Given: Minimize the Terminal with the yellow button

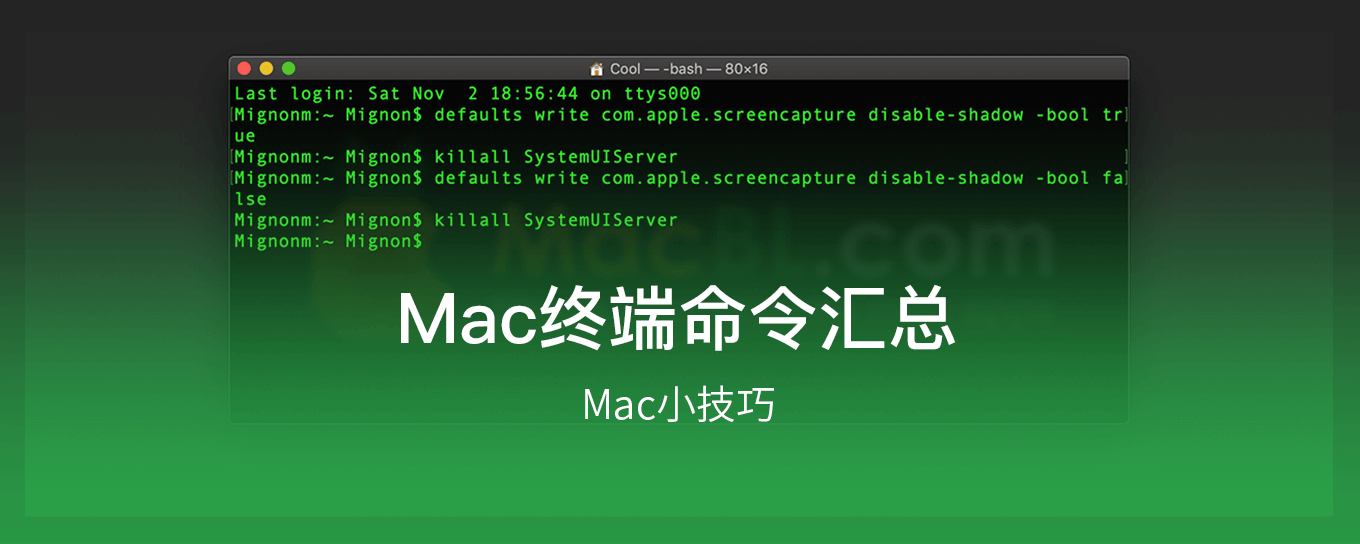Looking at the screenshot, I should point(266,68).
